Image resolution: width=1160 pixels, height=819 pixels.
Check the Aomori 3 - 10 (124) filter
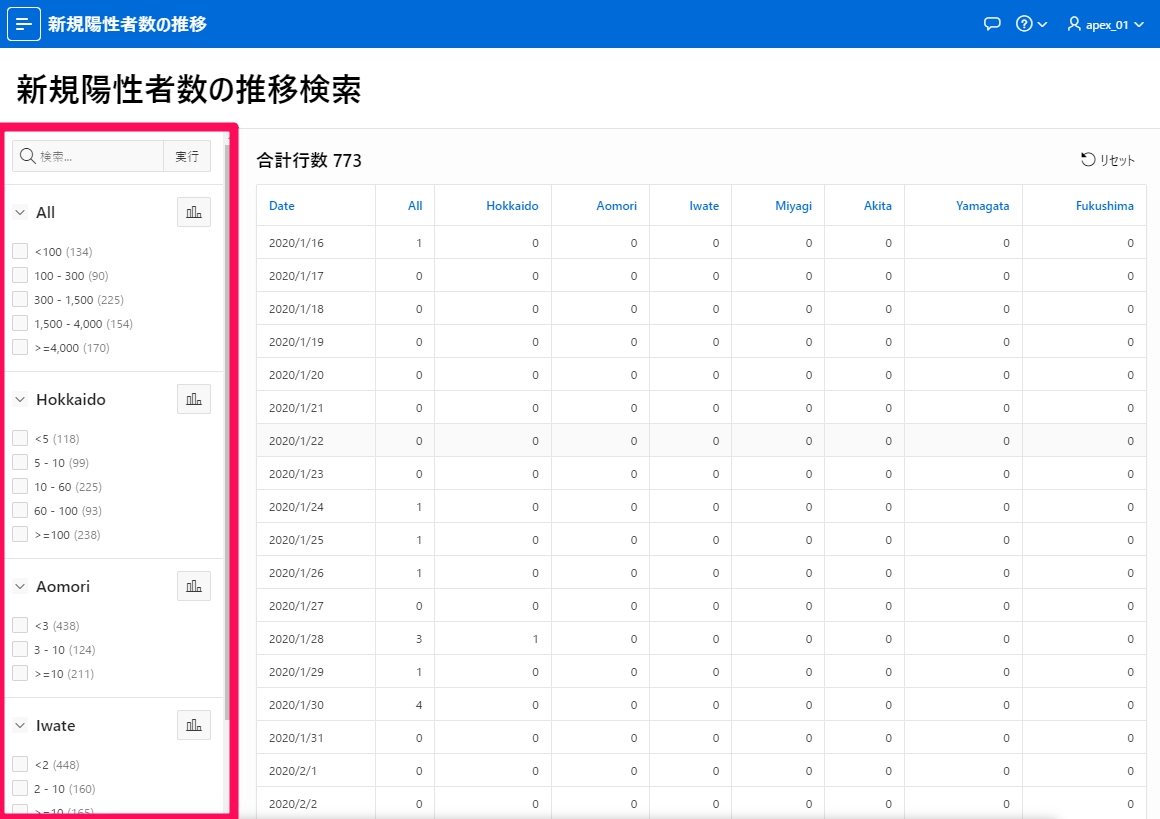[20, 650]
